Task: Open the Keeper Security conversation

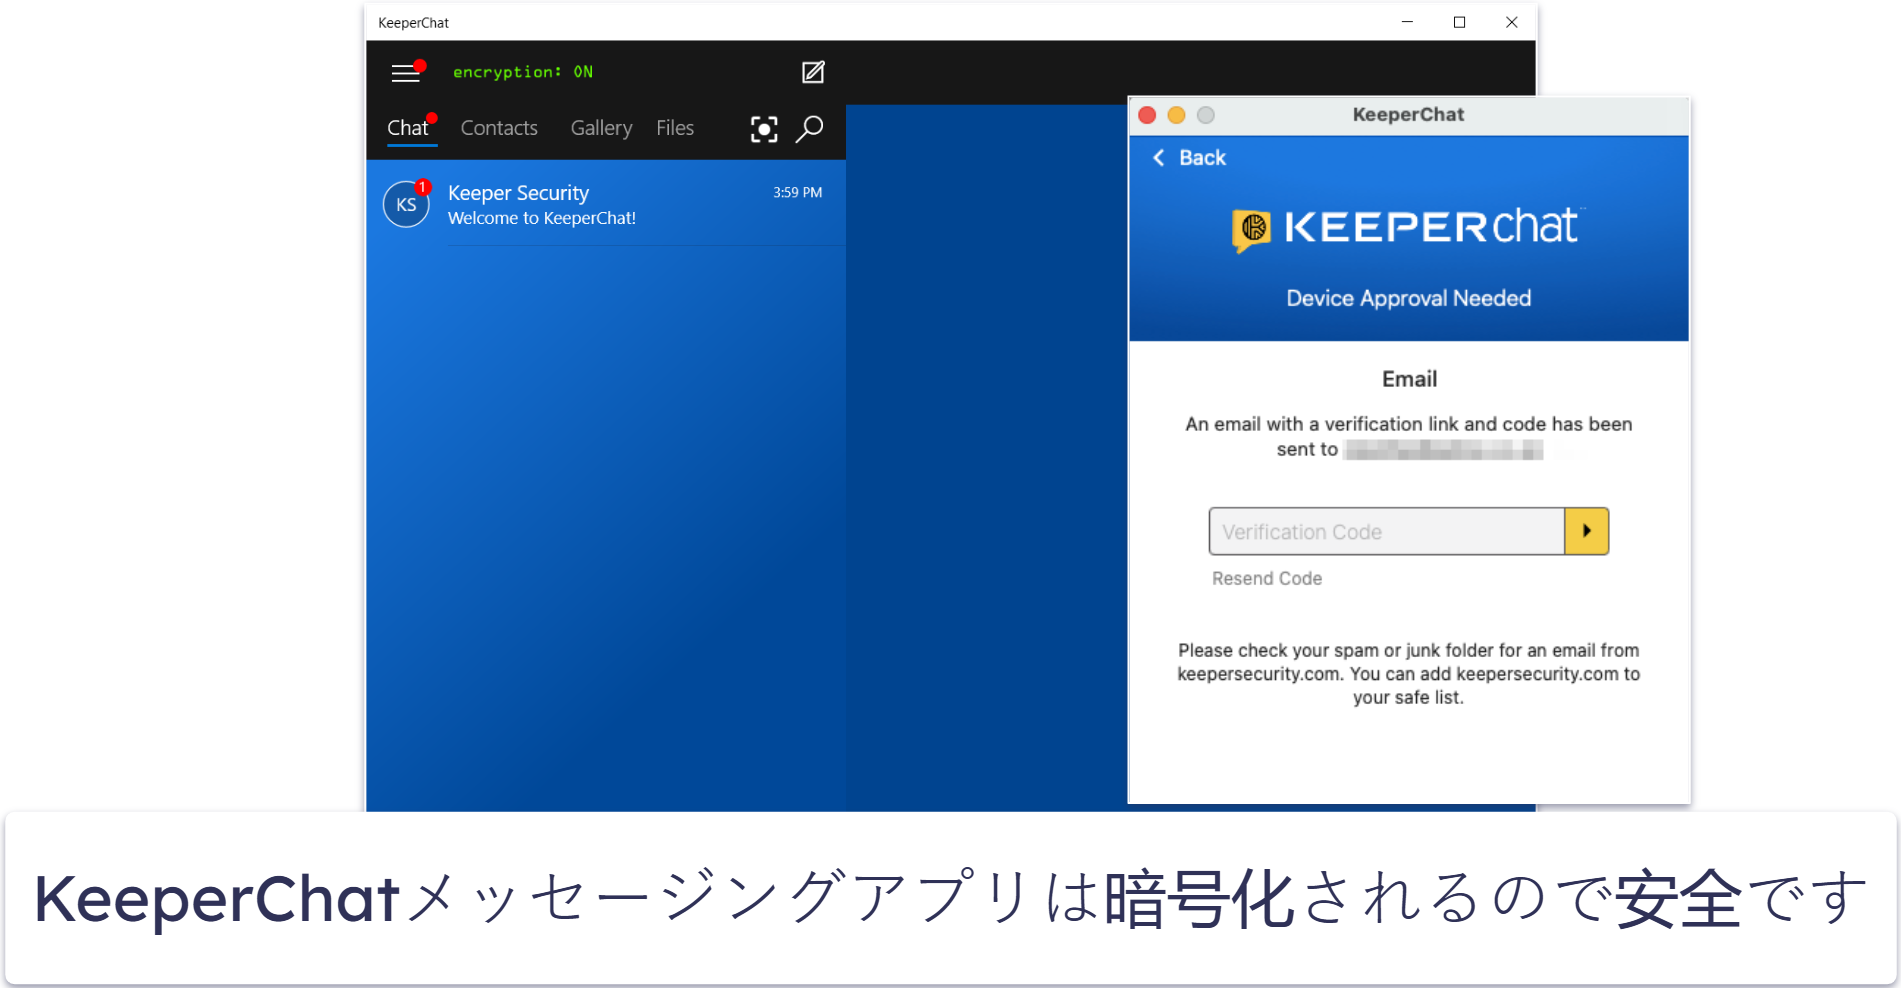Action: pos(606,204)
